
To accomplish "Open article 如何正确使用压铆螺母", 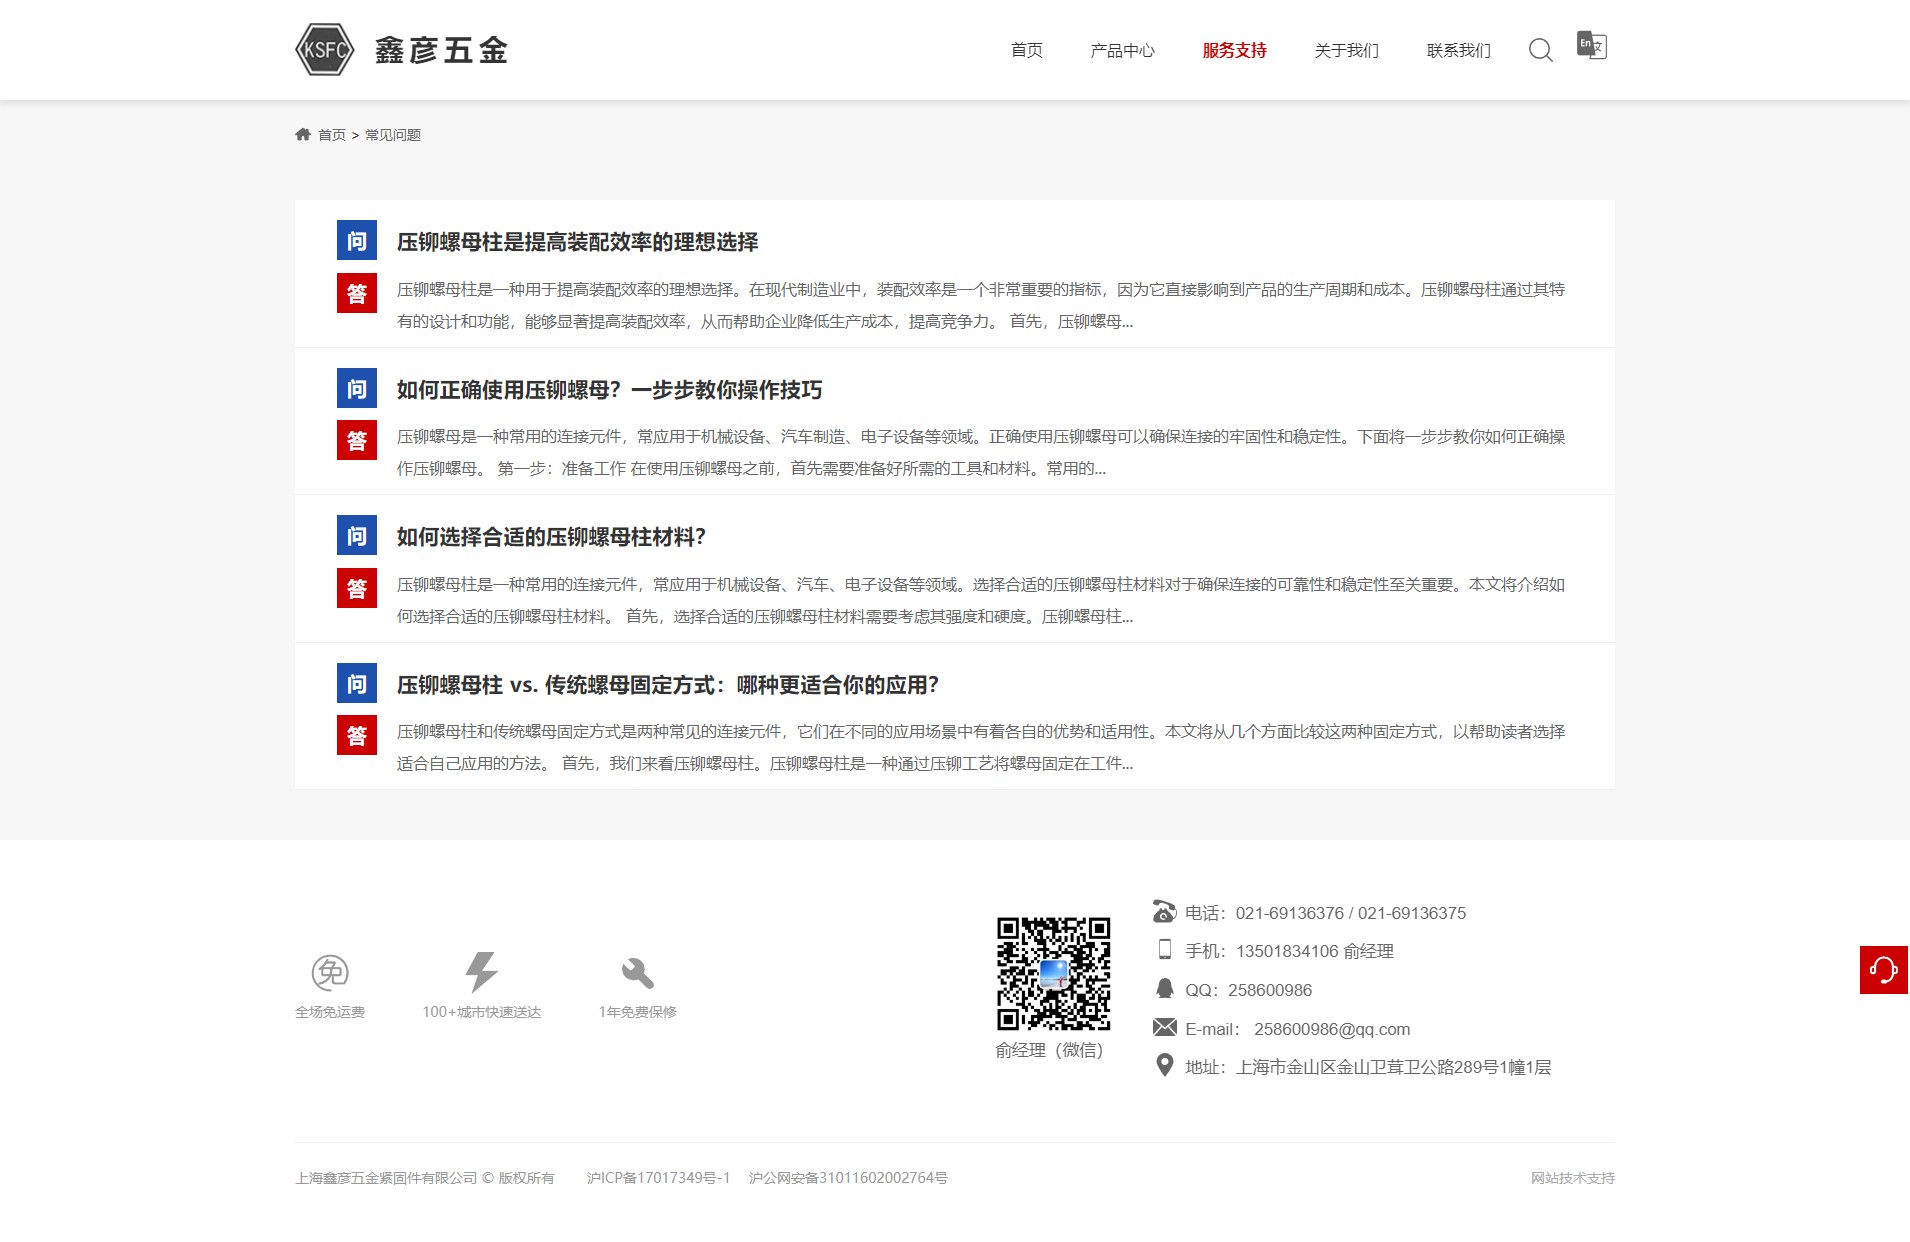I will (x=609, y=390).
